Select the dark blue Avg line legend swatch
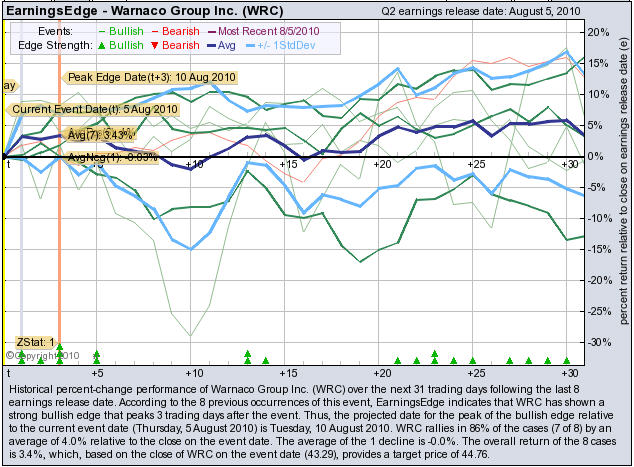The image size is (634, 467). (x=211, y=46)
